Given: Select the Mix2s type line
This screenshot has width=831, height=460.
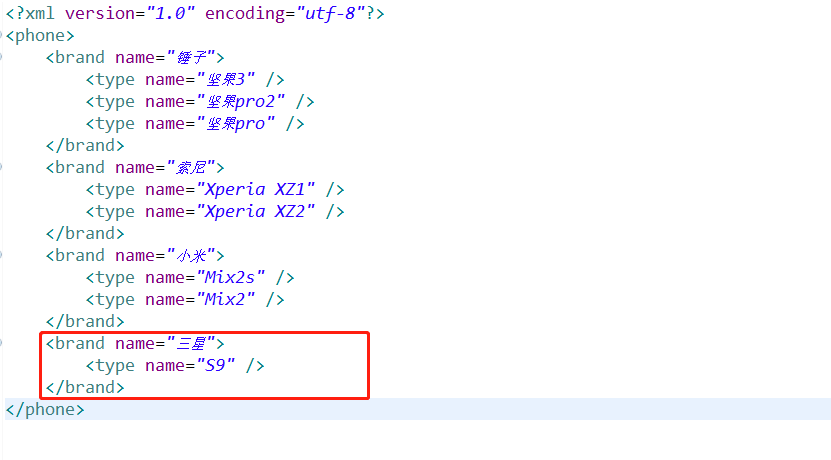Looking at the screenshot, I should [x=190, y=277].
